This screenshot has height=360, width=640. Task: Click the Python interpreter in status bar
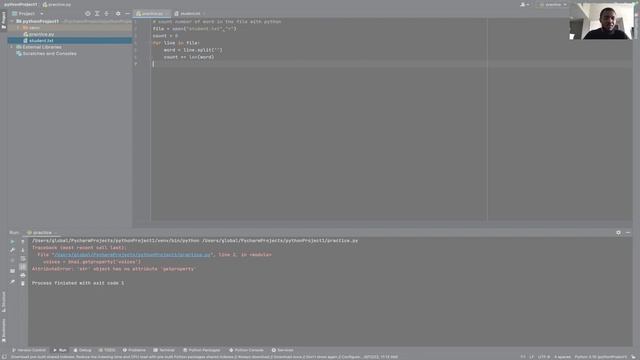[600, 357]
